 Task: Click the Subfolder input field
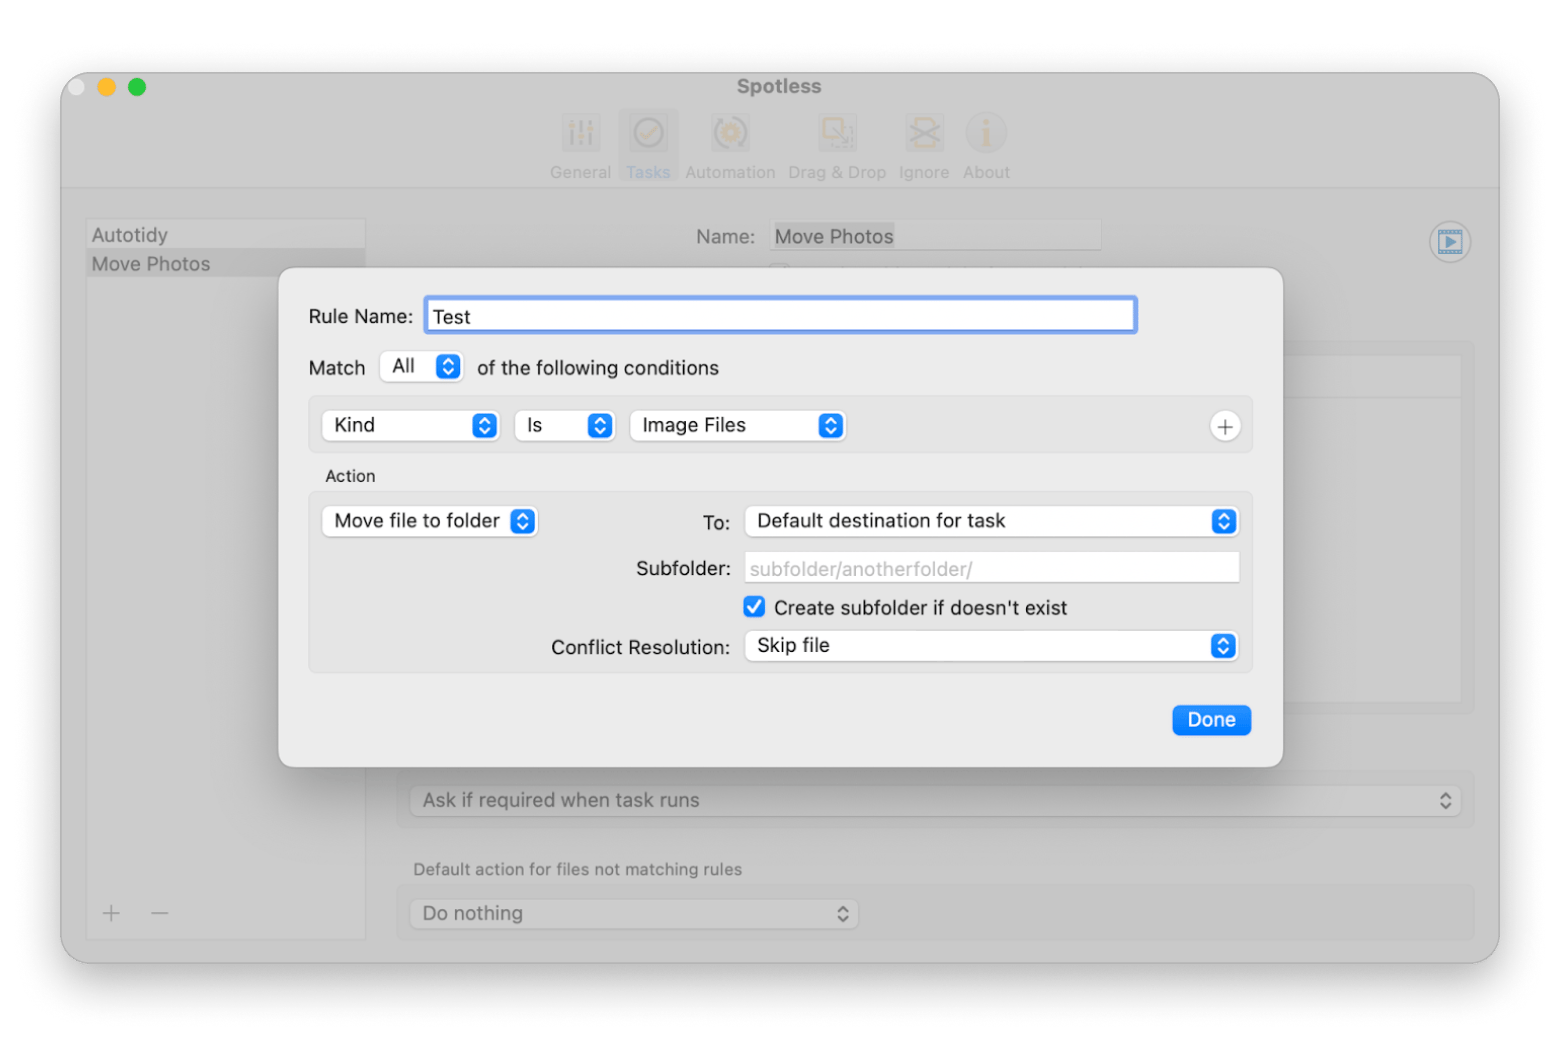(x=991, y=568)
